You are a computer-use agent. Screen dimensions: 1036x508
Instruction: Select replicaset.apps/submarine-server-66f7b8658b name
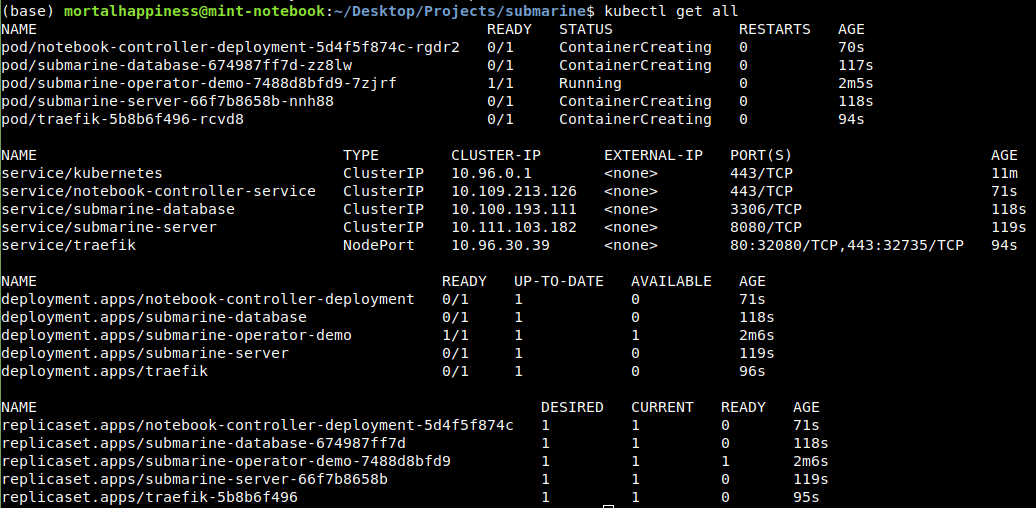pyautogui.click(x=195, y=479)
